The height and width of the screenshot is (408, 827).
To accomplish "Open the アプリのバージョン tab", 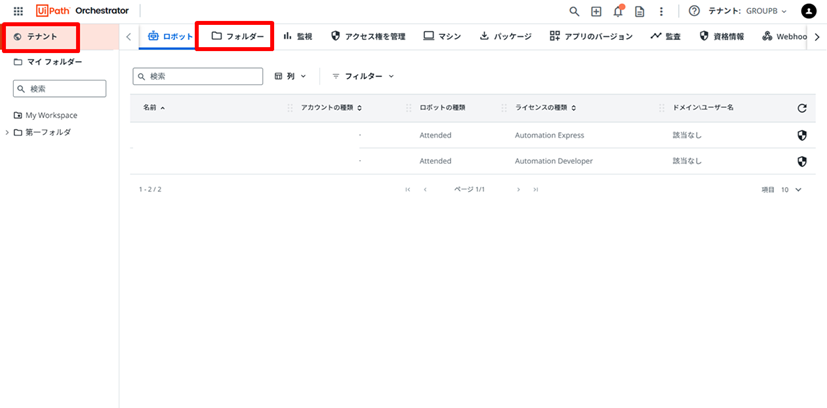I will click(x=591, y=36).
